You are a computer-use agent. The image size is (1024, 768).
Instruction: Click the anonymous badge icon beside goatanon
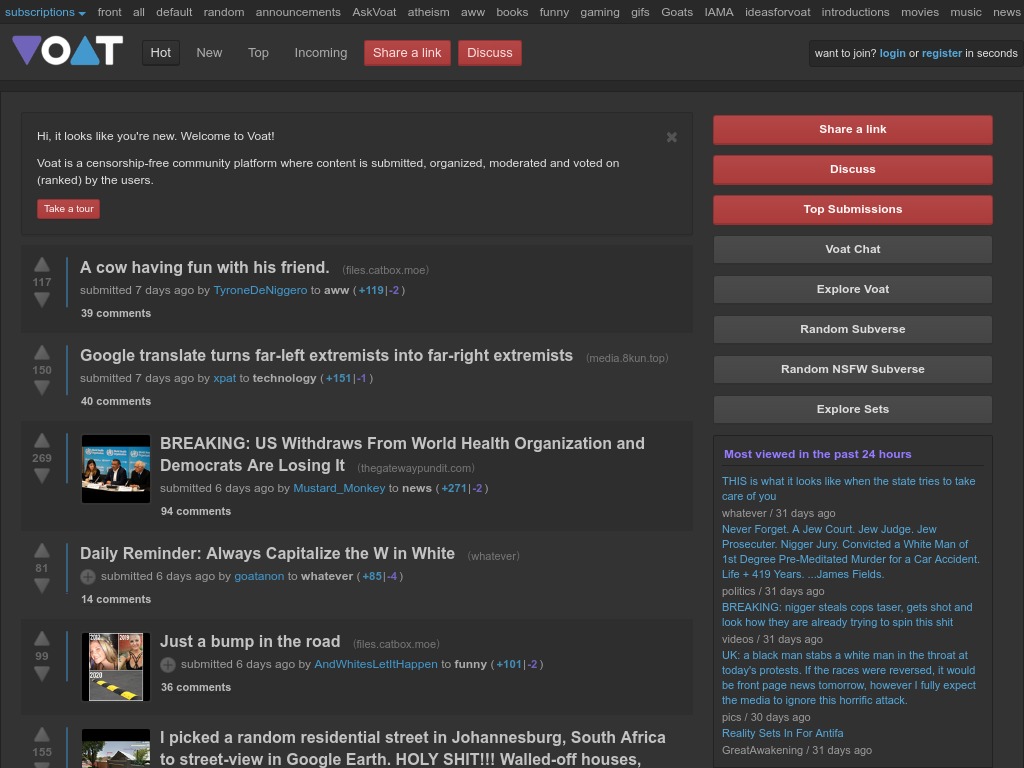(88, 576)
